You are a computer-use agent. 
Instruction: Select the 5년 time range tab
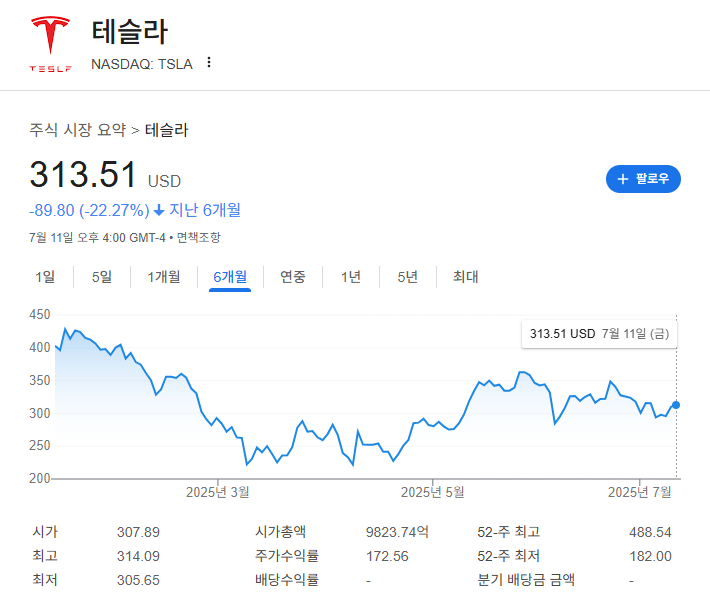pos(408,277)
